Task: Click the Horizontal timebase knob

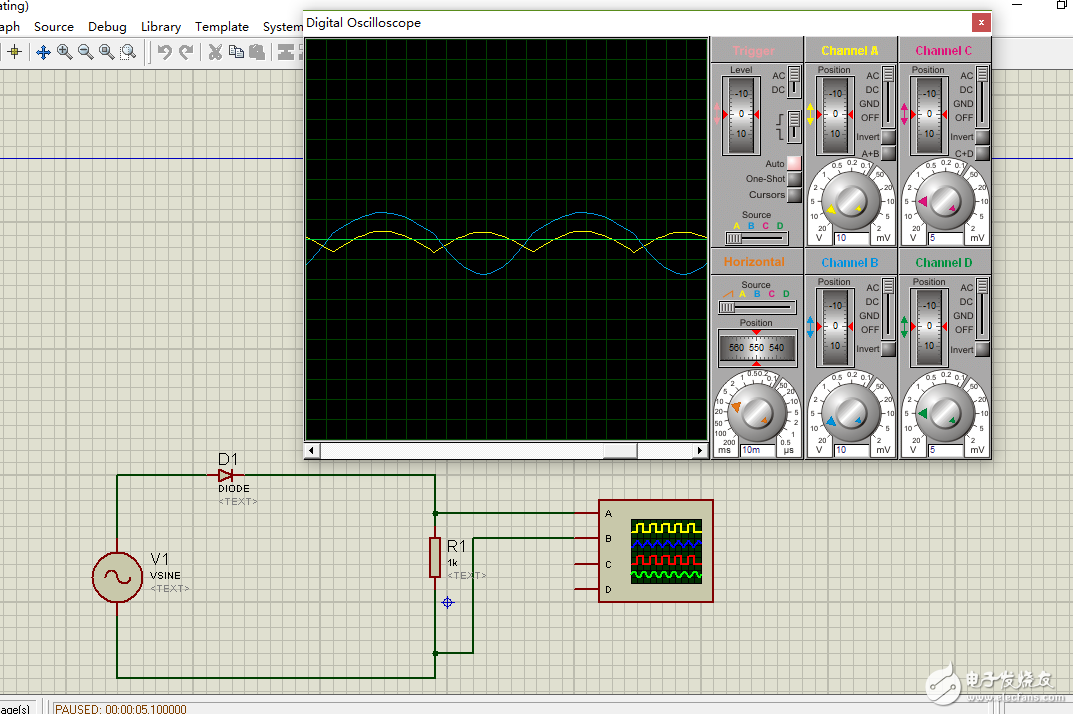Action: click(757, 413)
